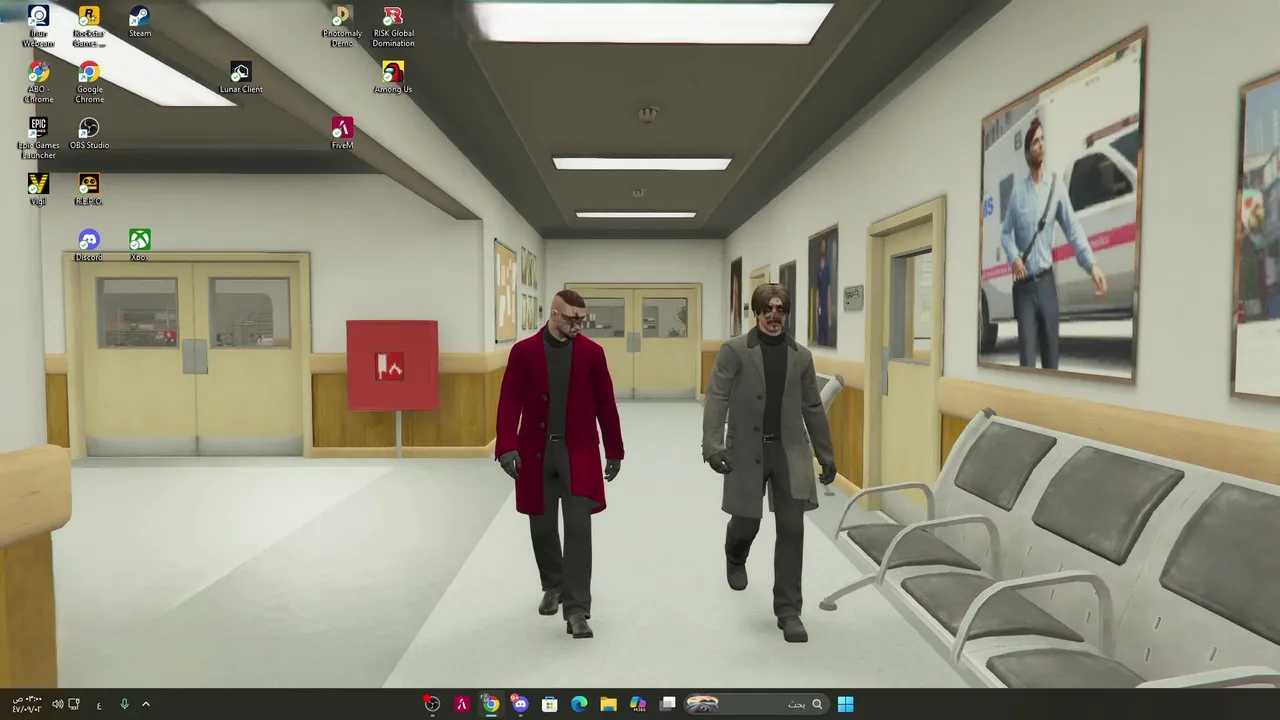Open the Rockstar Games Launcher shortcut
This screenshot has height=720, width=1280.
coord(89,26)
